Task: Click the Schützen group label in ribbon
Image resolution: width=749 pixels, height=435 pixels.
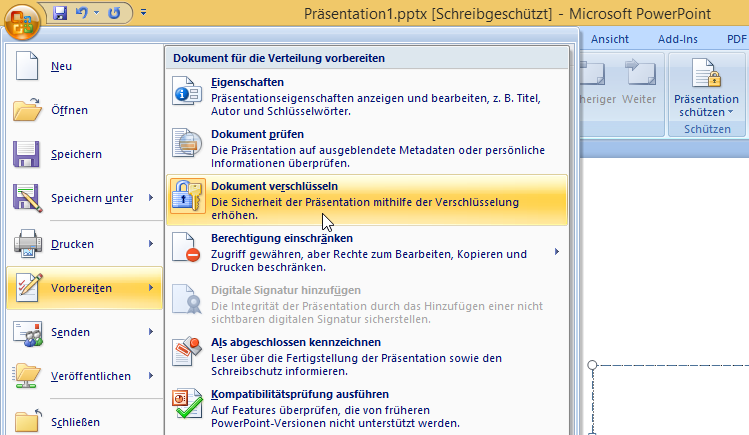Action: 707,129
